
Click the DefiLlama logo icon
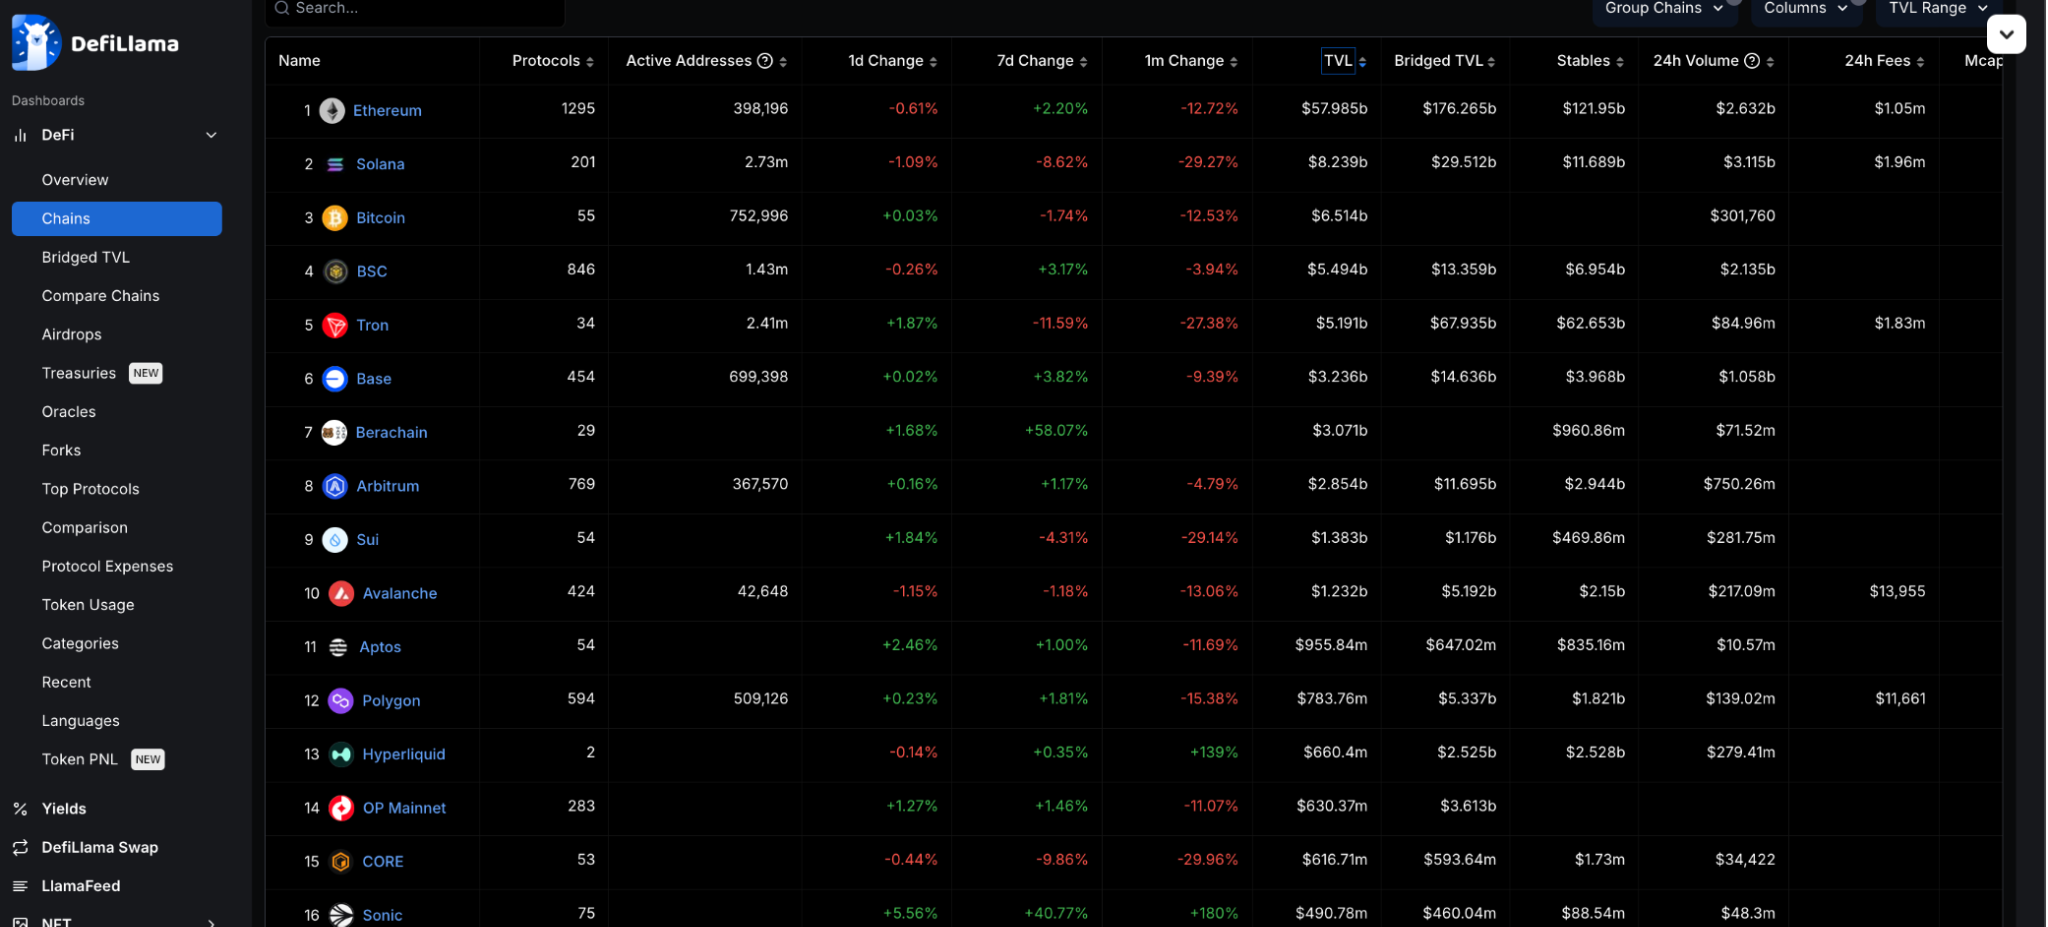pos(36,43)
